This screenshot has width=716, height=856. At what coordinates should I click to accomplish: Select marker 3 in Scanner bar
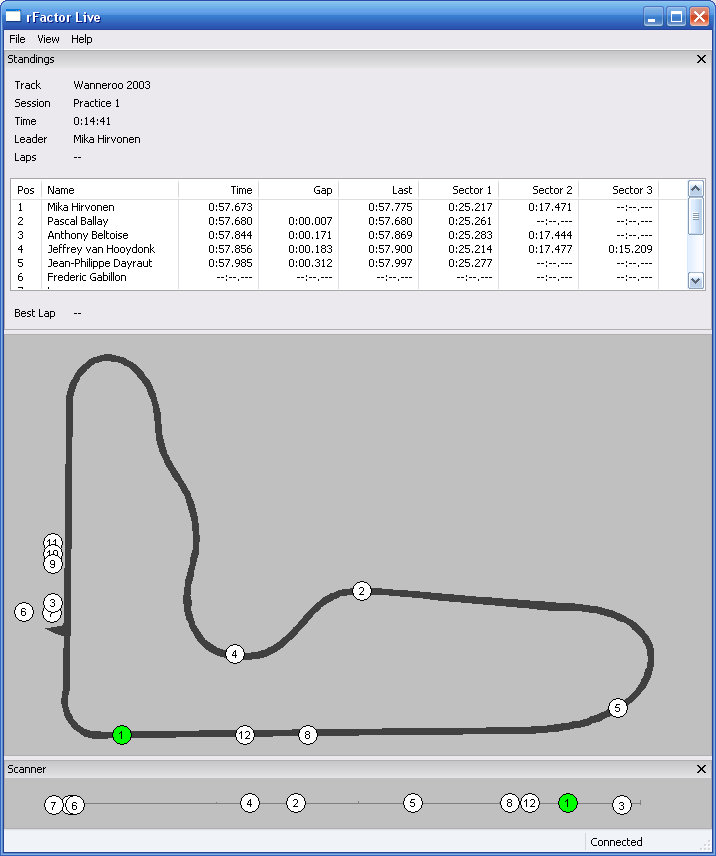tap(622, 805)
